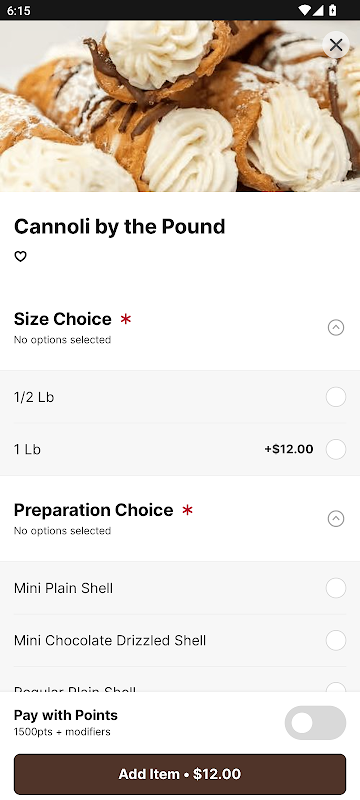Choose Mini Plain Shell radio button

click(x=336, y=588)
